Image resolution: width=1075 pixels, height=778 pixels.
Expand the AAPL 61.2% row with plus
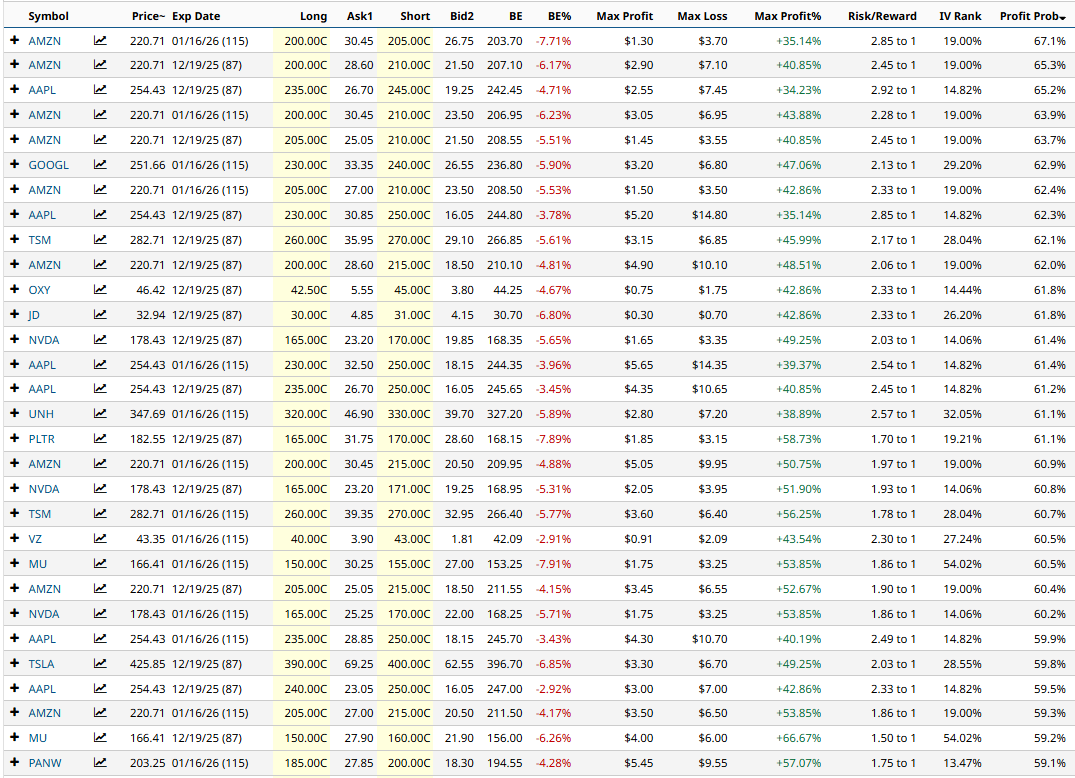[14, 389]
